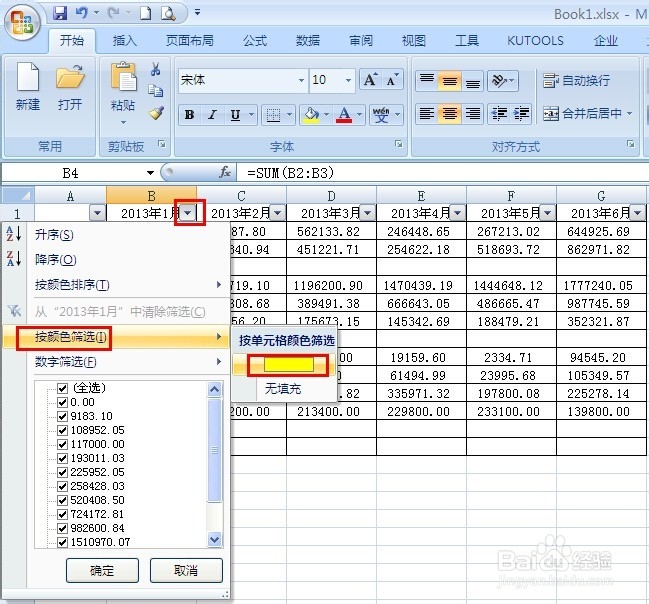Toggle the (全选) checkbox
The image size is (649, 604).
[x=62, y=388]
